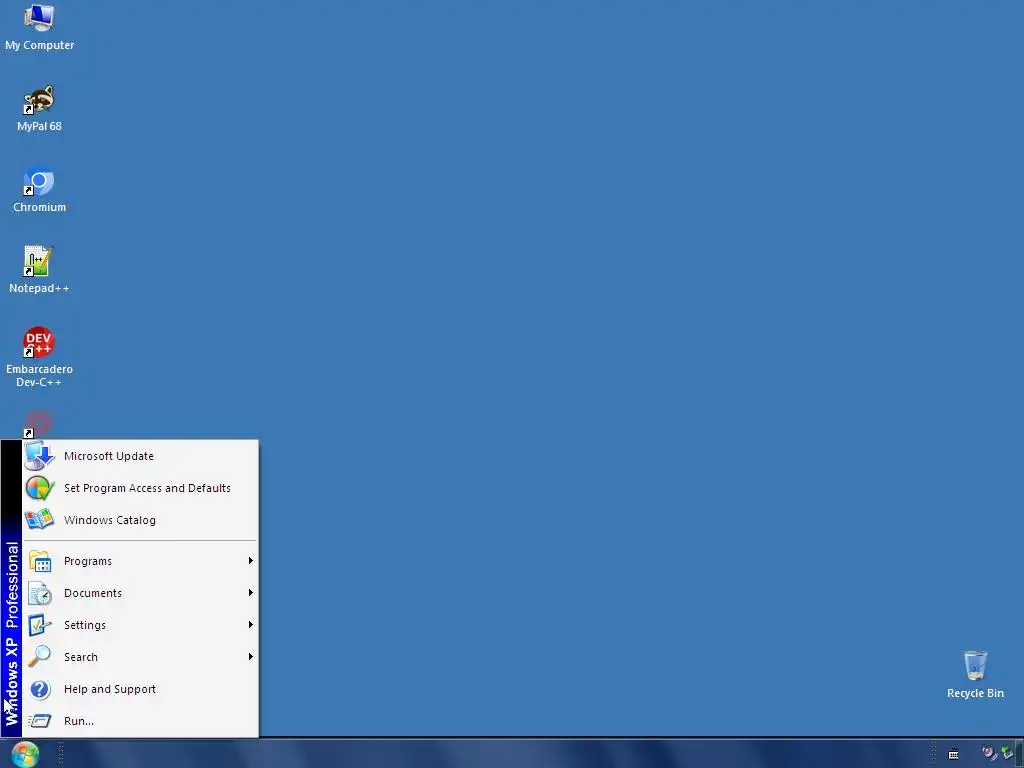Expand the Search submenu arrow
Screen dimensions: 1024x768
tap(250, 656)
